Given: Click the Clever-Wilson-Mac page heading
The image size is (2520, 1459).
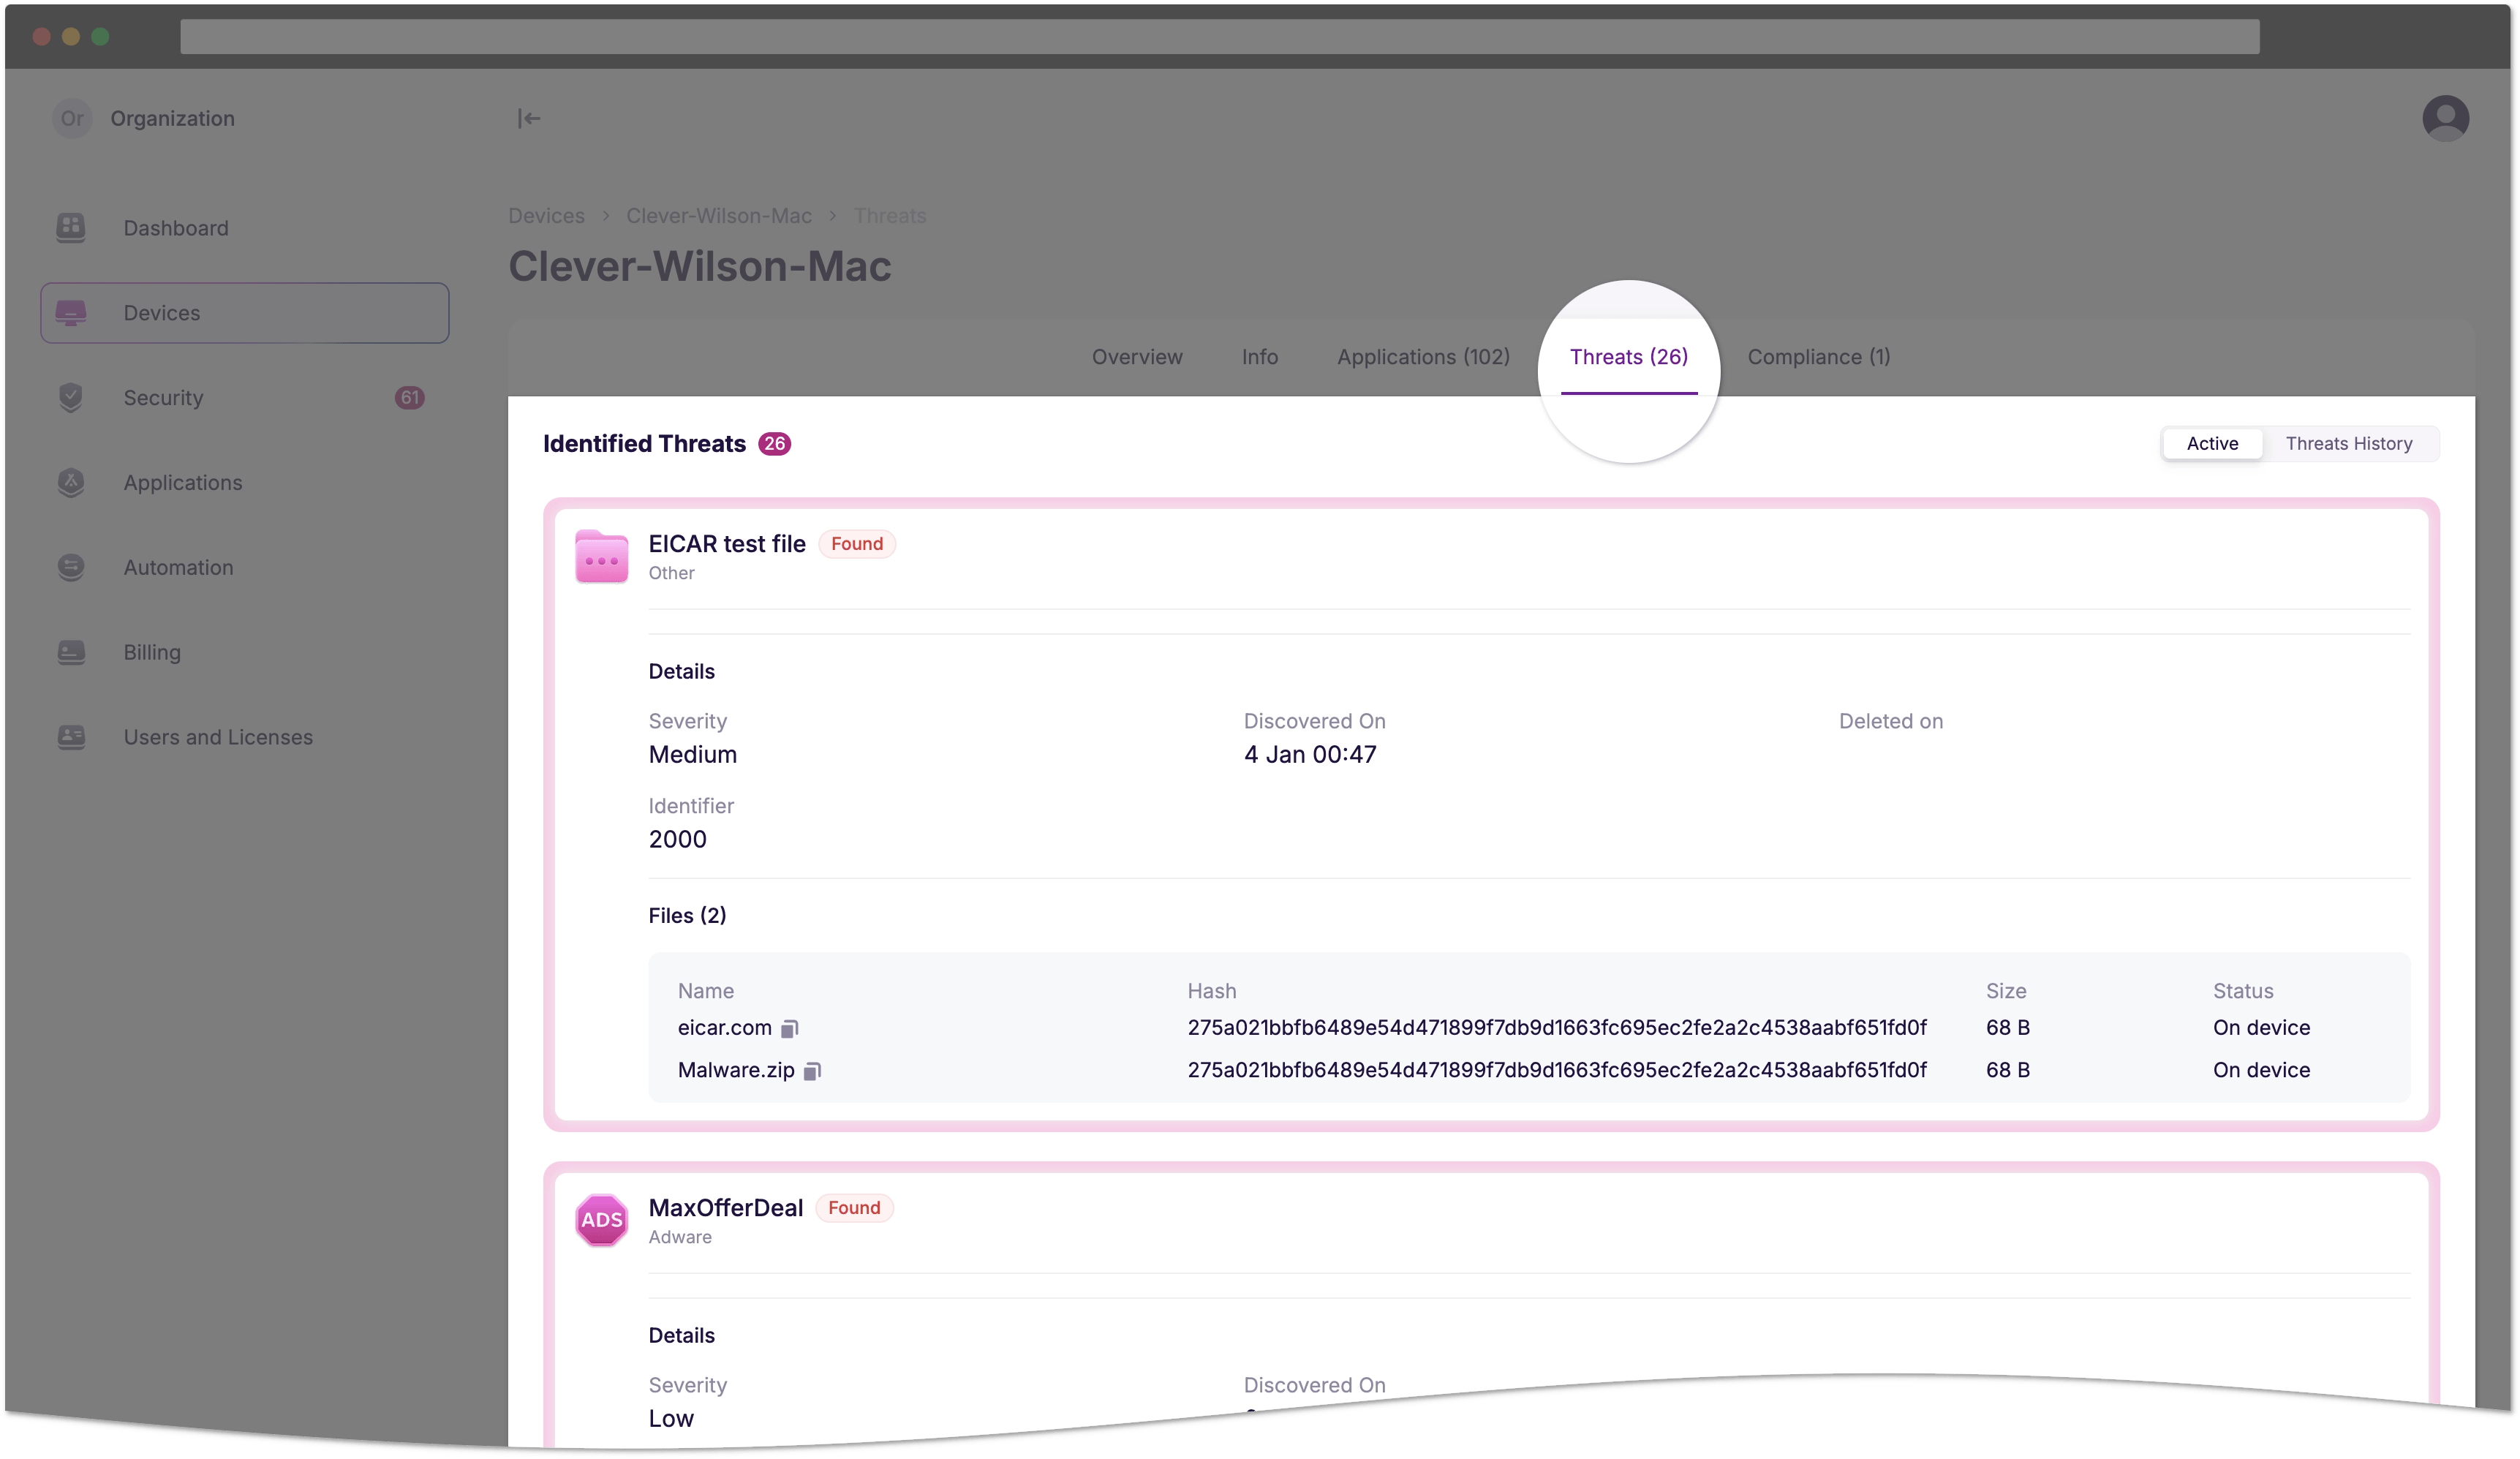Looking at the screenshot, I should [699, 266].
